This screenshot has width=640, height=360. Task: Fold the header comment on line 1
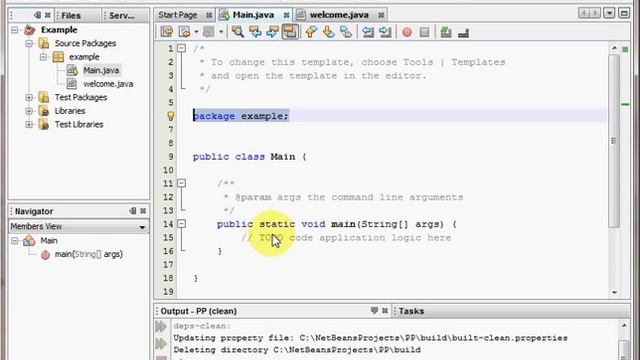182,49
